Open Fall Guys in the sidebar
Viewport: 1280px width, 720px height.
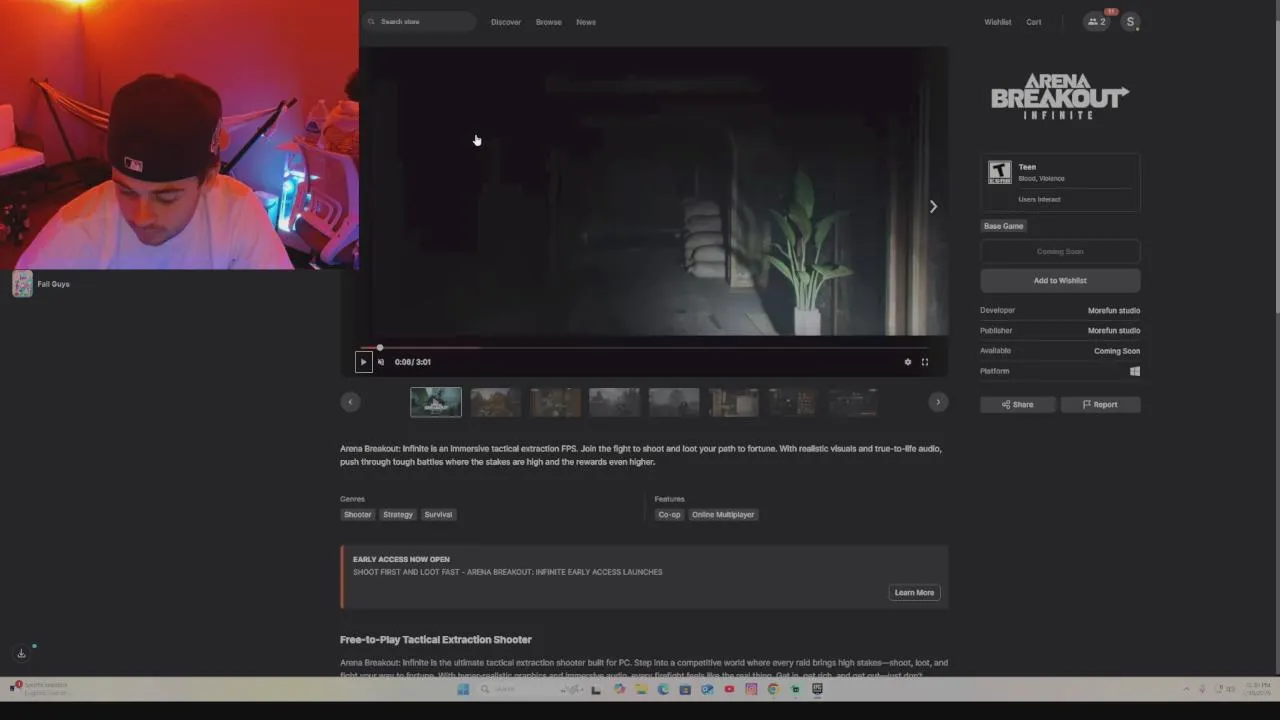[41, 284]
